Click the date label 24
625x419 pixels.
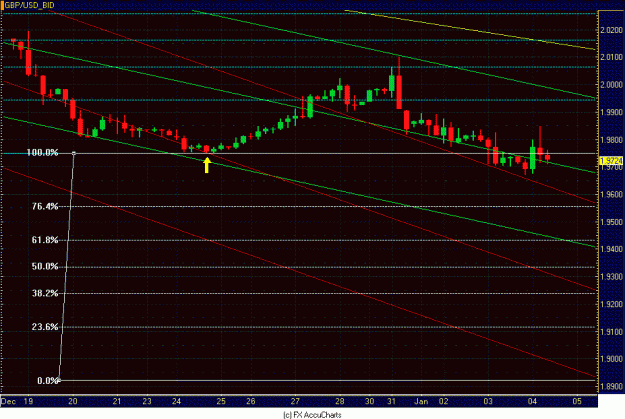177,401
